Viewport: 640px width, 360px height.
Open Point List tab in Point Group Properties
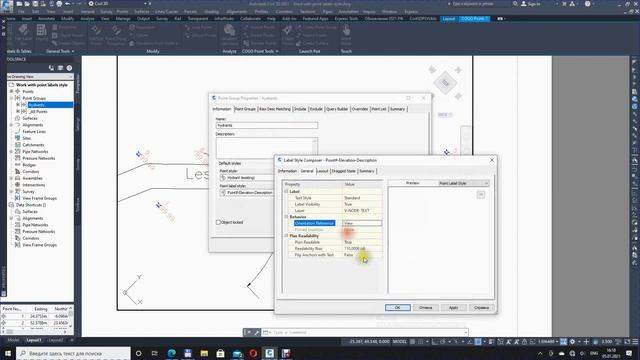coord(379,109)
